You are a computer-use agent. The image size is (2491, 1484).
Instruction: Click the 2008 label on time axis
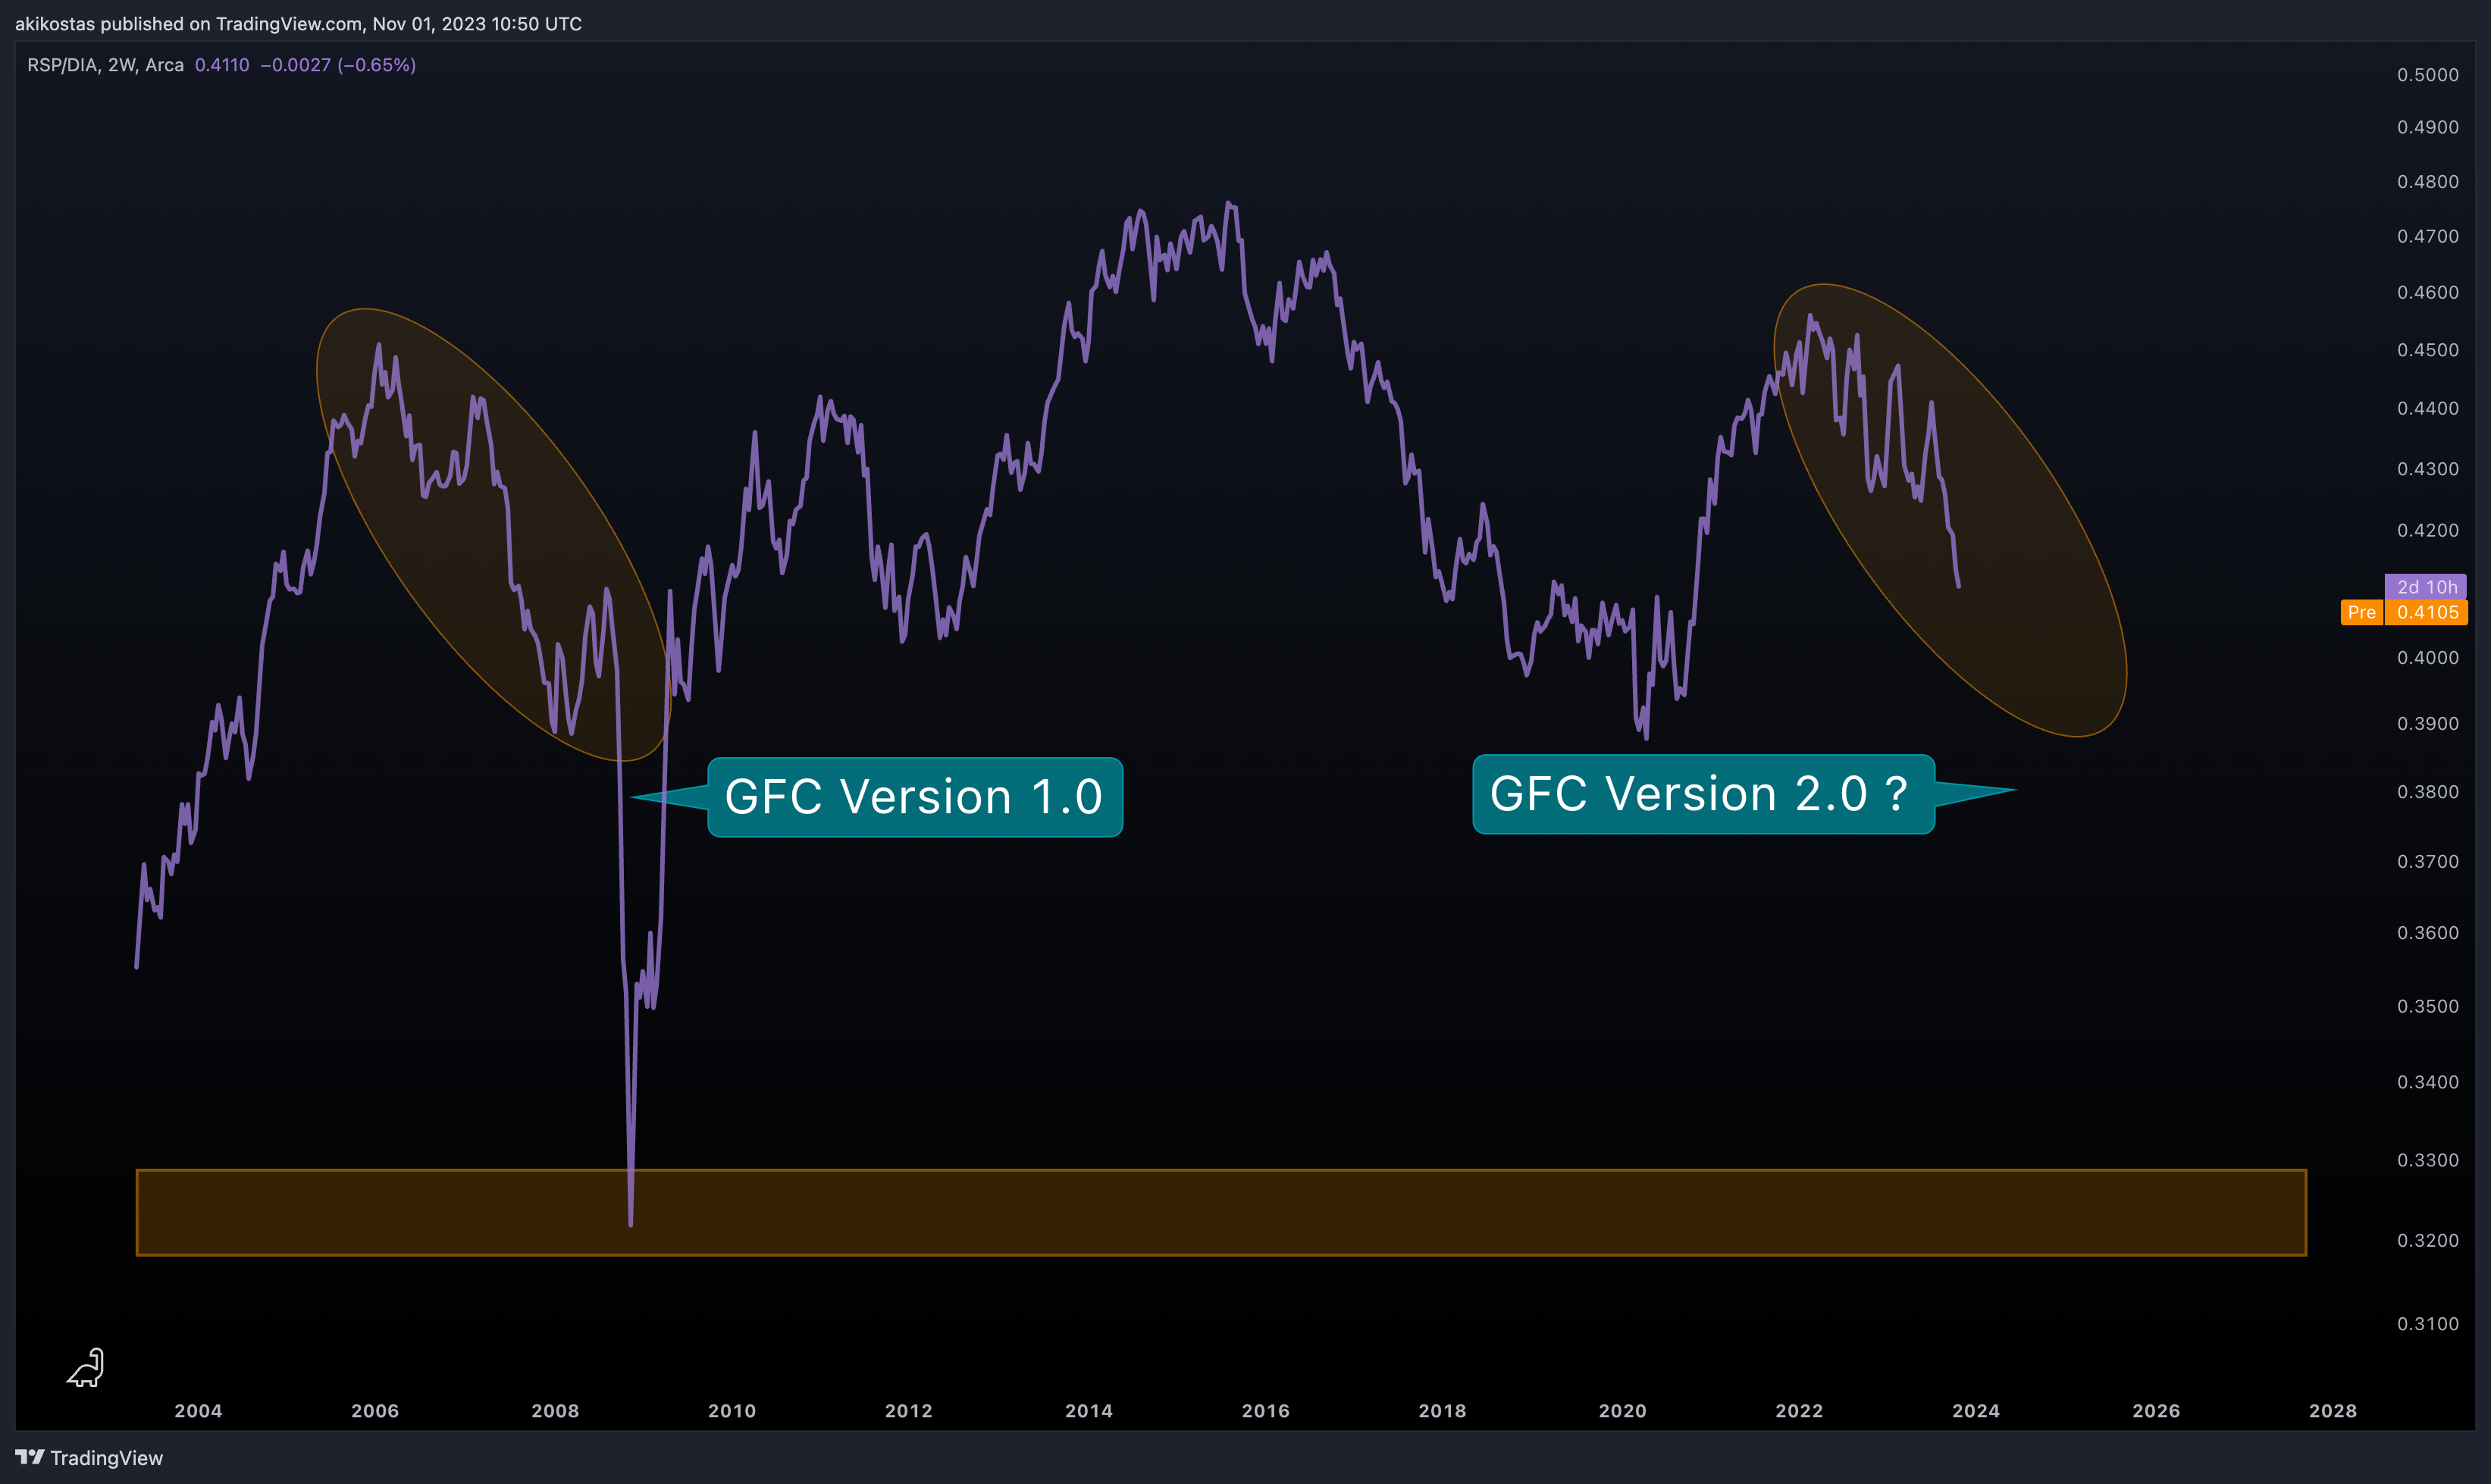[555, 1411]
